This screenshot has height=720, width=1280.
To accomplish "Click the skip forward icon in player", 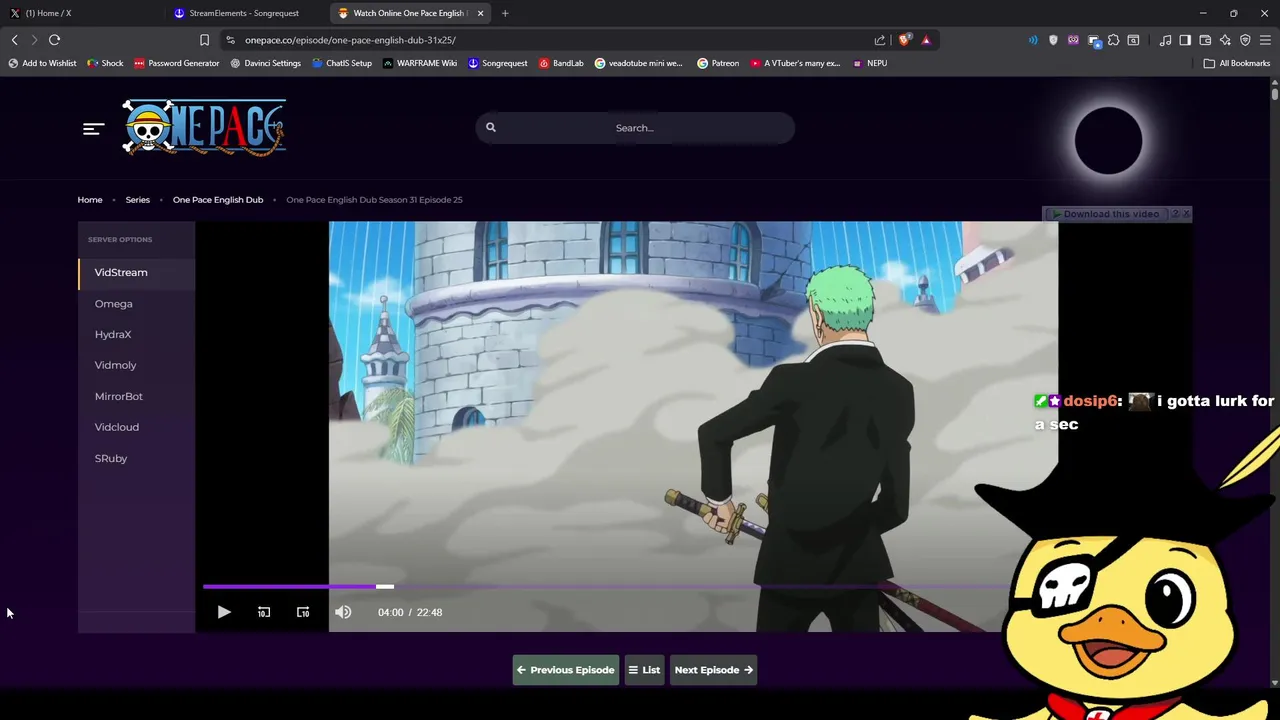I will coord(303,612).
